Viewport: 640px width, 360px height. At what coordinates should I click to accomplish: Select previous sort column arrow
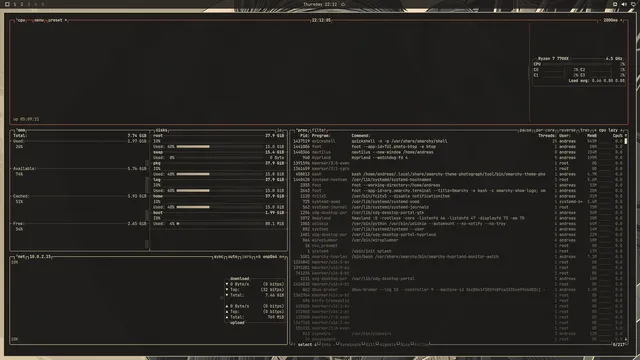click(595, 130)
